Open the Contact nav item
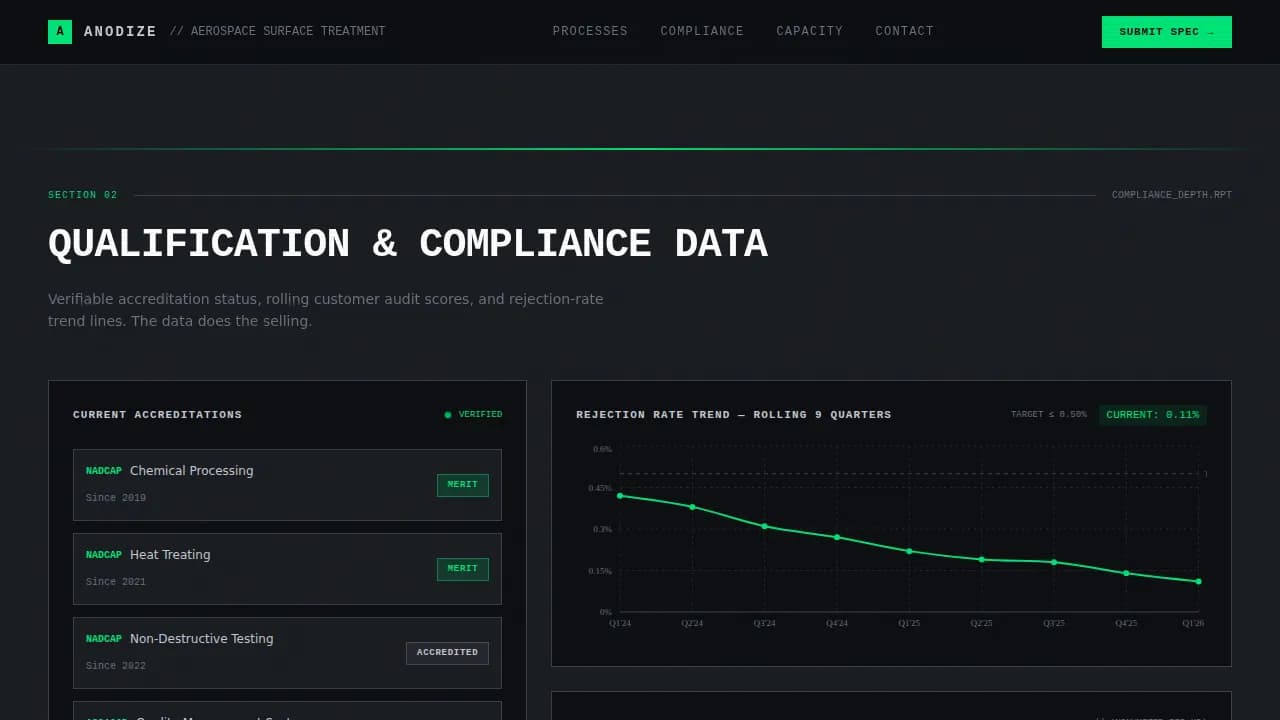This screenshot has height=720, width=1280. pos(904,32)
